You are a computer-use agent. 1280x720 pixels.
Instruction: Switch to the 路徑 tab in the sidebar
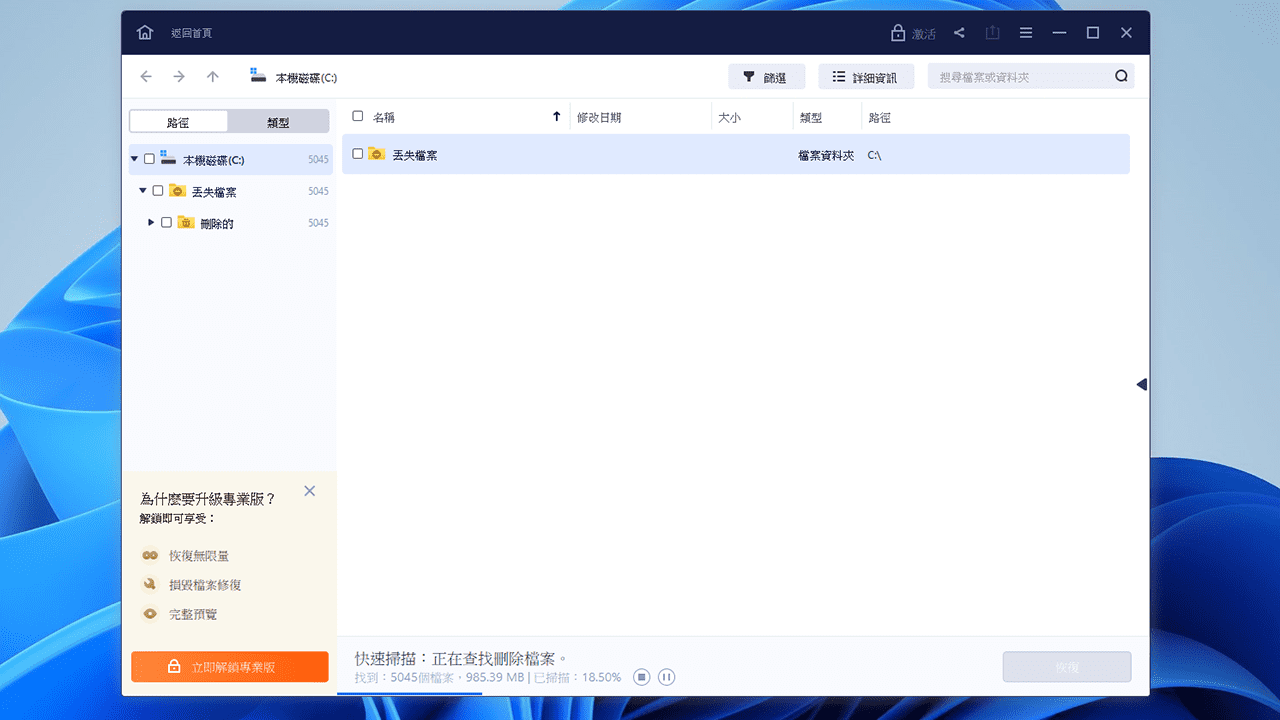click(x=178, y=120)
